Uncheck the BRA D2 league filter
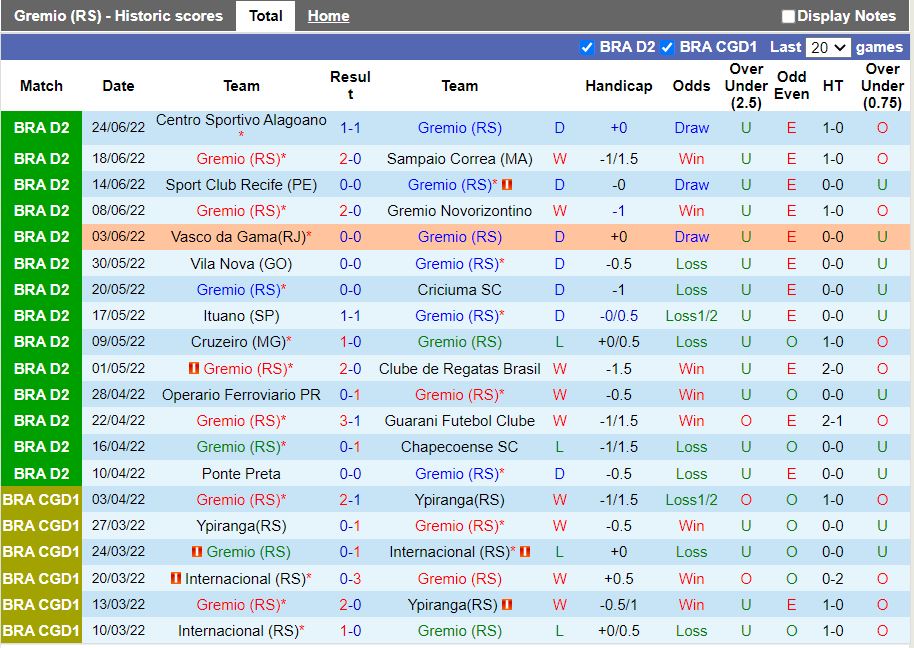Screen dimensions: 914x648 (587, 47)
